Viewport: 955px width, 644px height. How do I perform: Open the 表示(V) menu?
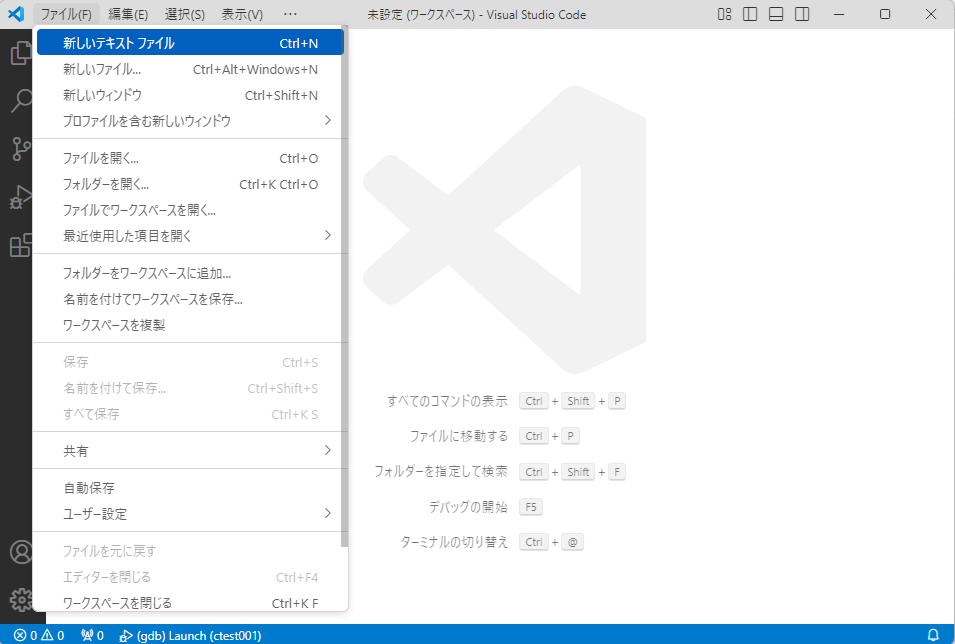(x=242, y=14)
